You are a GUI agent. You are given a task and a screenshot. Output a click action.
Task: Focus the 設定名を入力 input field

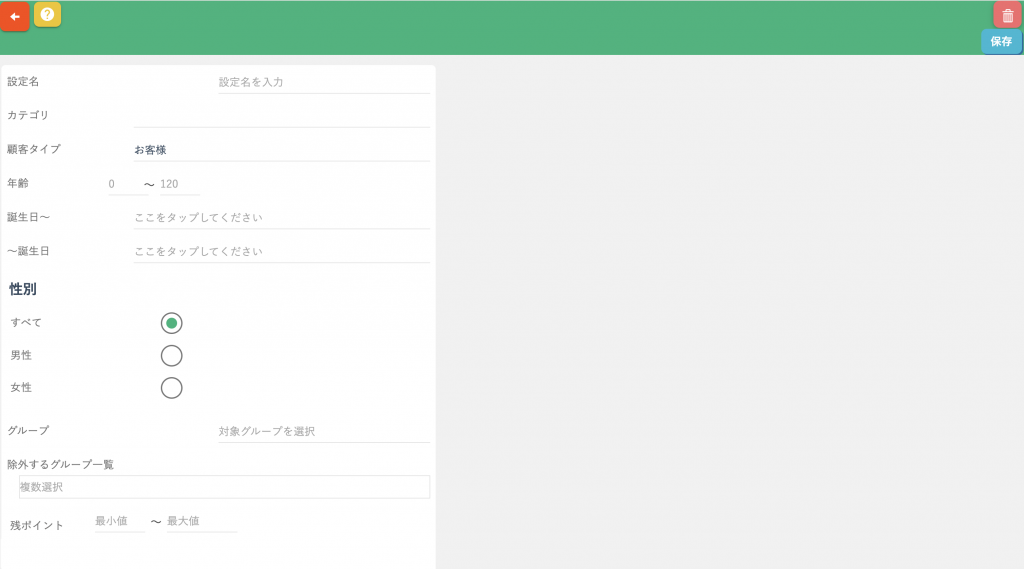(324, 82)
